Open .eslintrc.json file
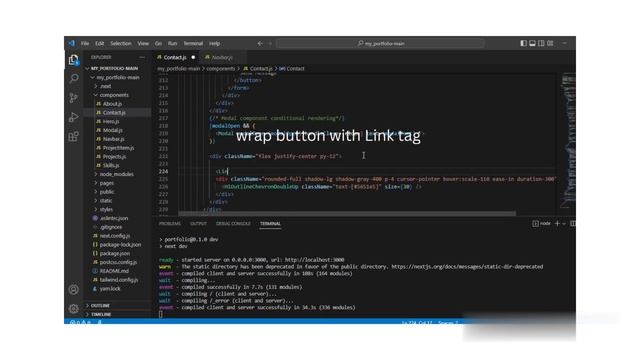This screenshot has height=360, width=640. tap(114, 218)
